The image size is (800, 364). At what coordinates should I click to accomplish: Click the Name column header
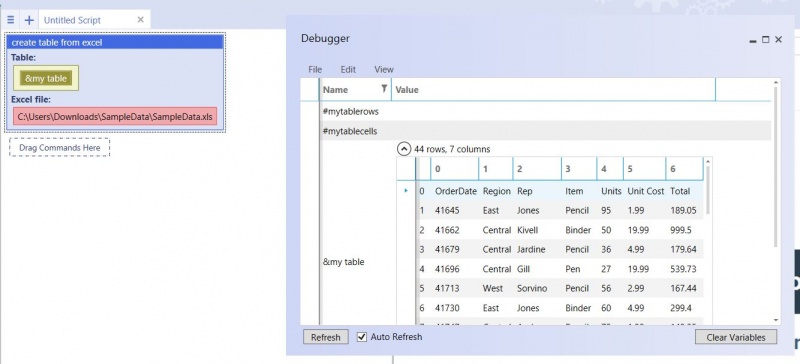click(x=355, y=89)
